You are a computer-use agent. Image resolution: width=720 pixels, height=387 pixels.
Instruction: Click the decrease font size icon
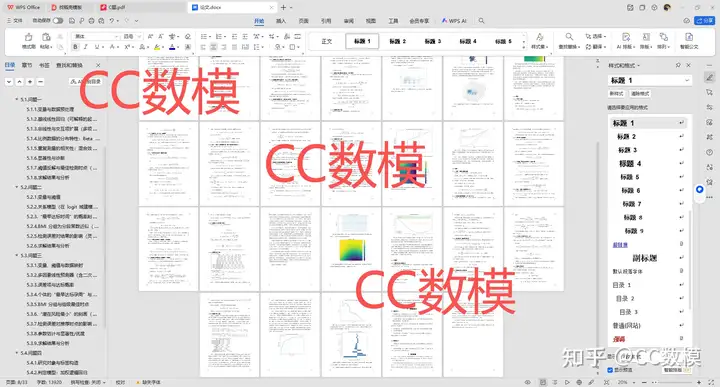click(x=161, y=36)
